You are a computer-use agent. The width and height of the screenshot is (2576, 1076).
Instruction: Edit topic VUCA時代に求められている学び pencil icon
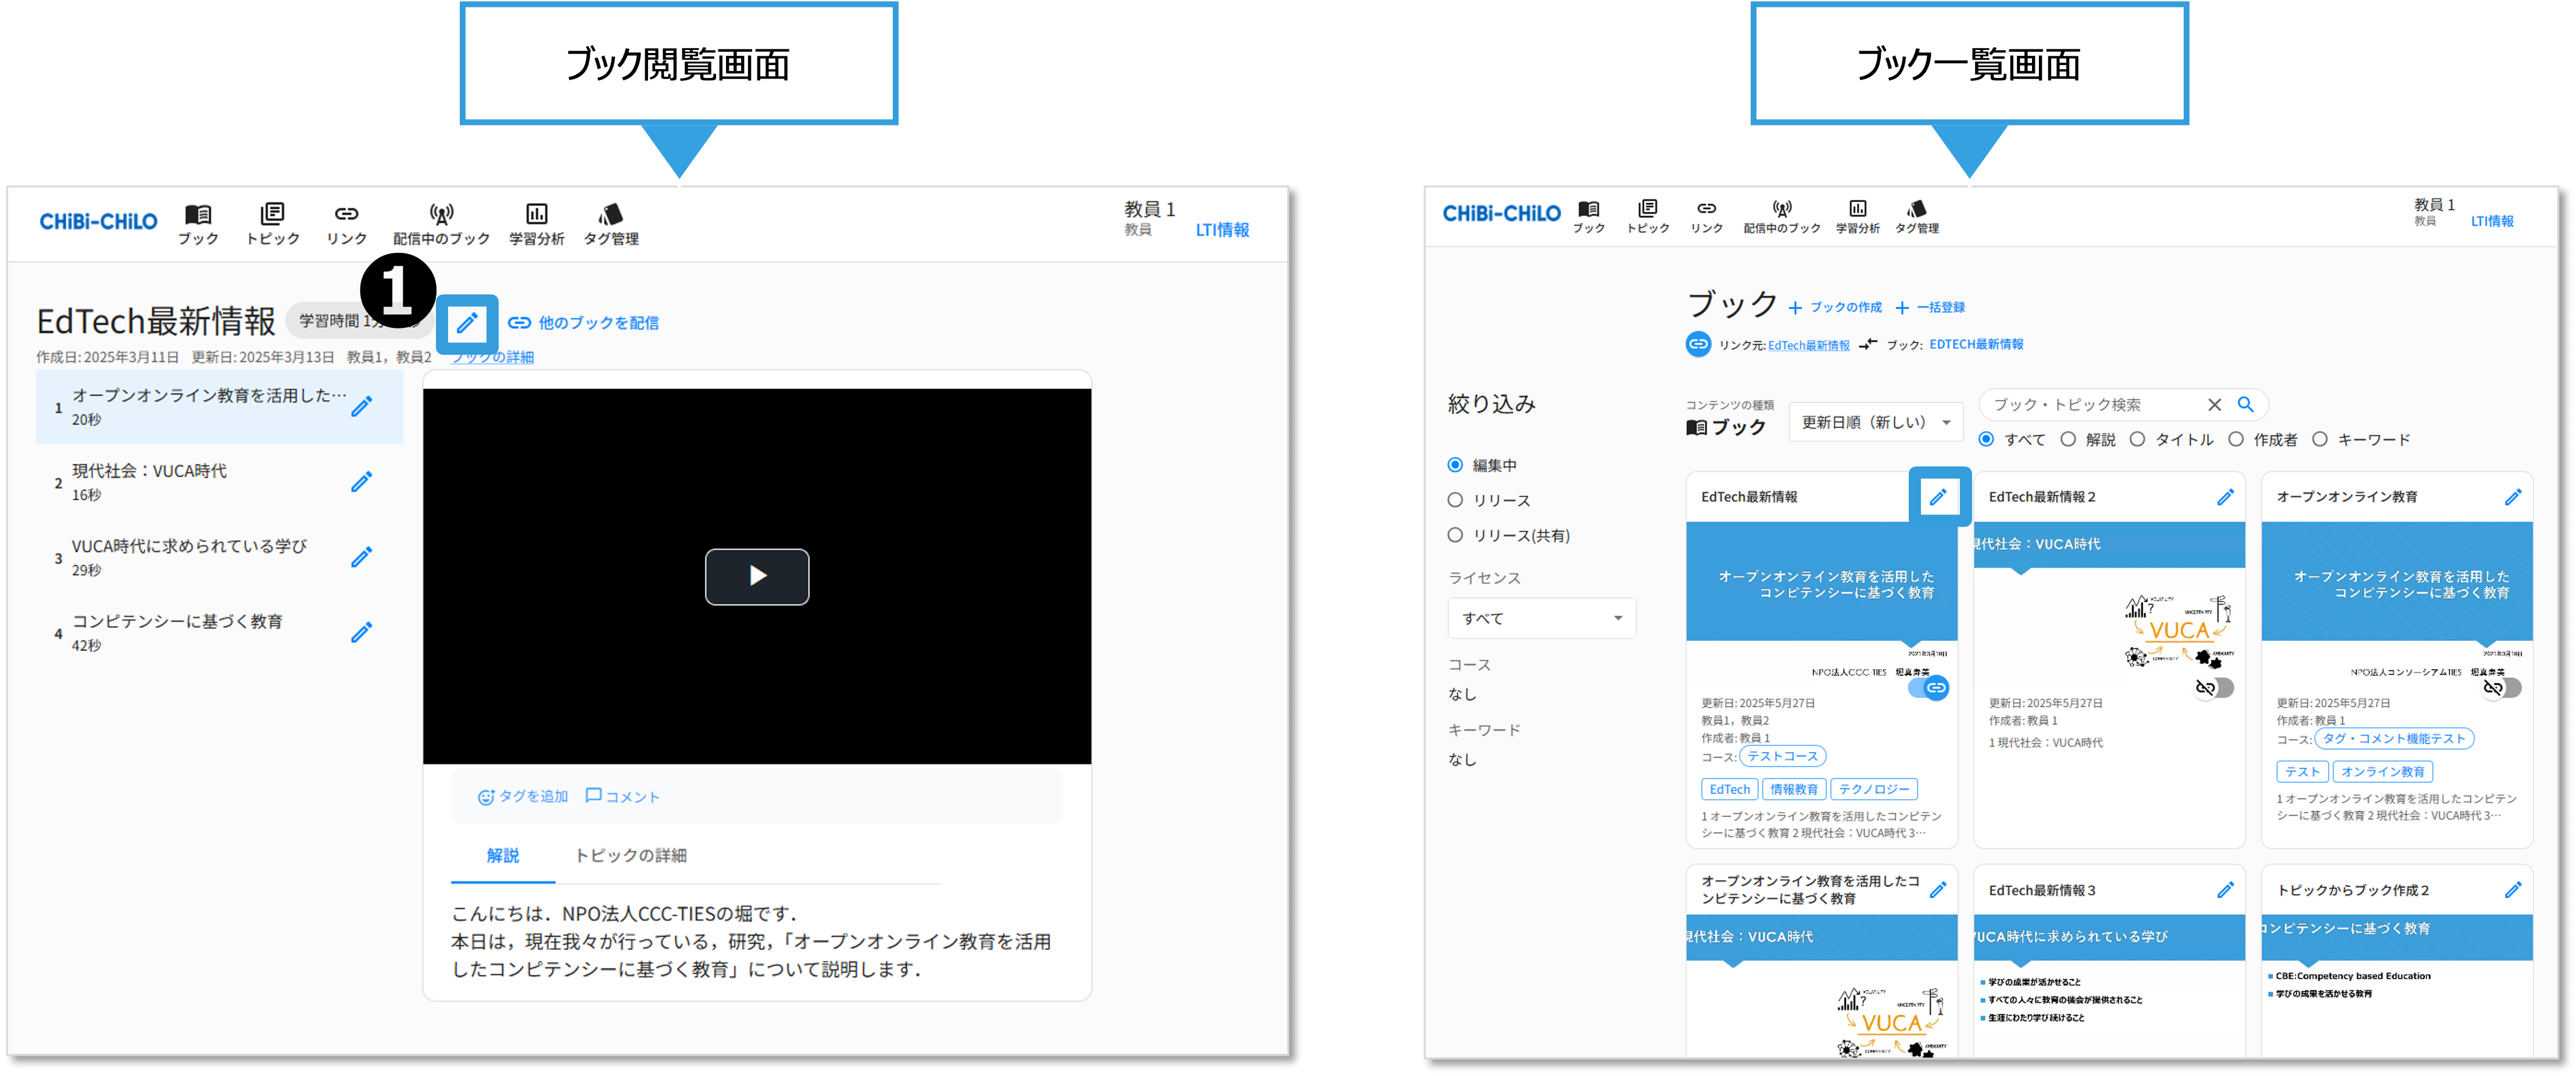click(x=362, y=557)
